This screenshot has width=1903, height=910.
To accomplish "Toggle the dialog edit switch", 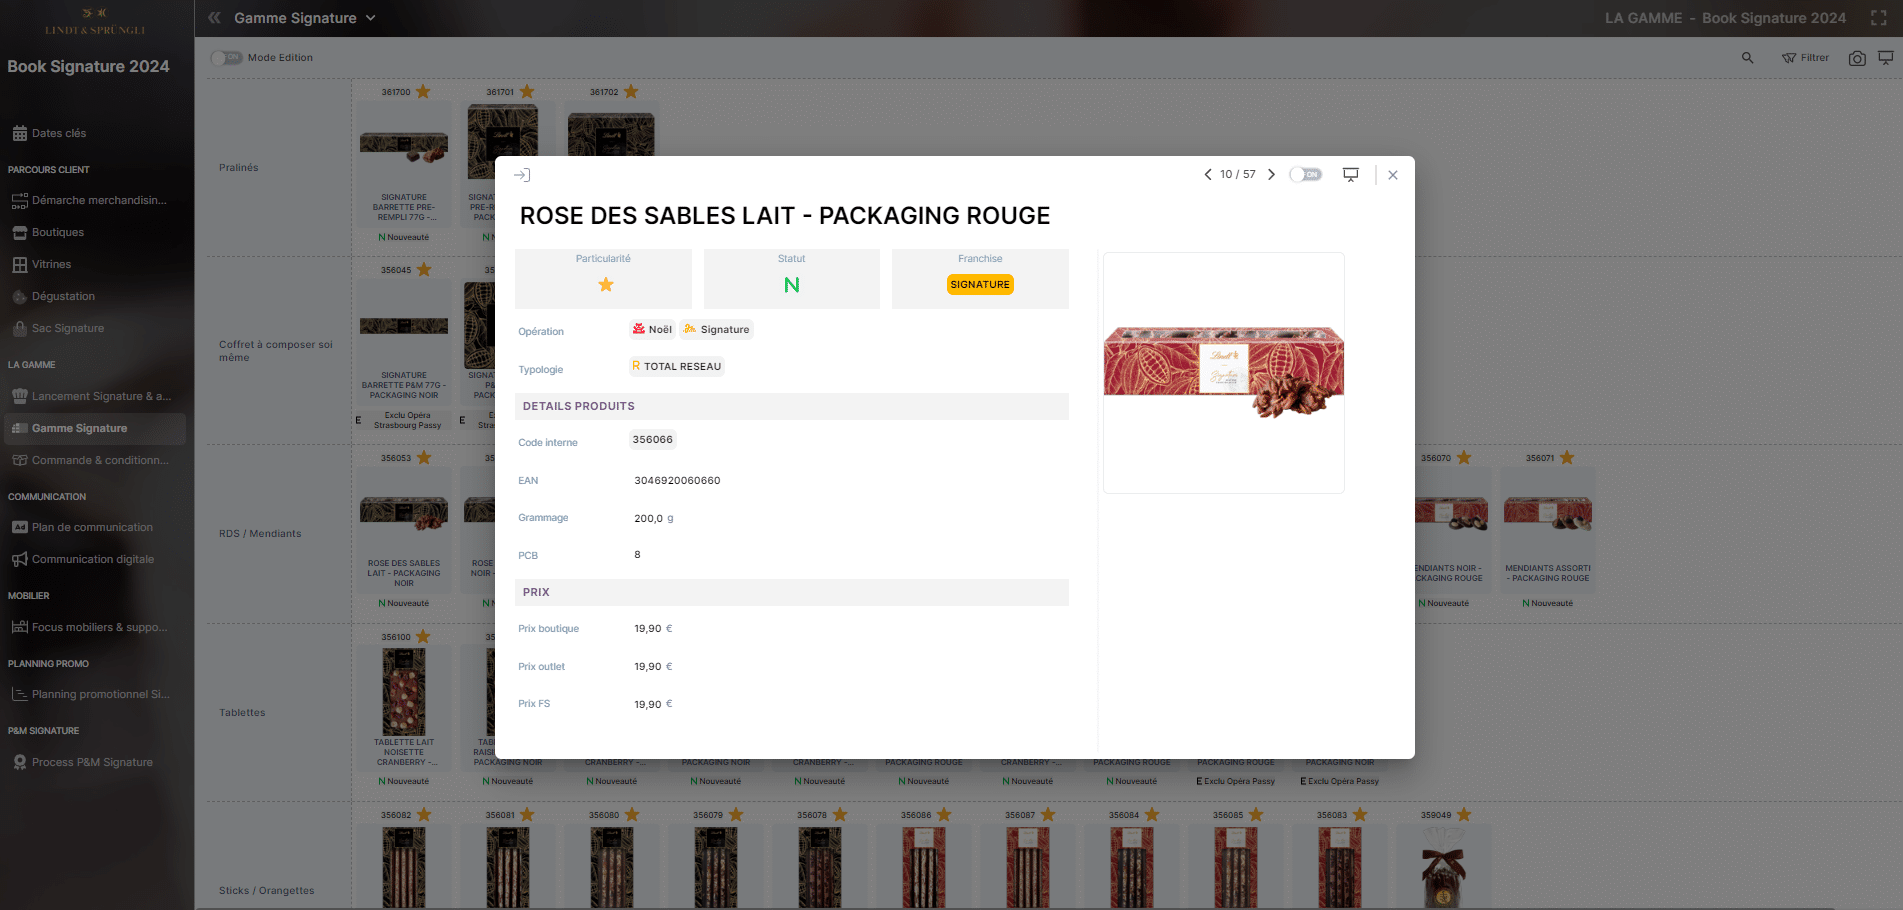I will [x=1306, y=174].
